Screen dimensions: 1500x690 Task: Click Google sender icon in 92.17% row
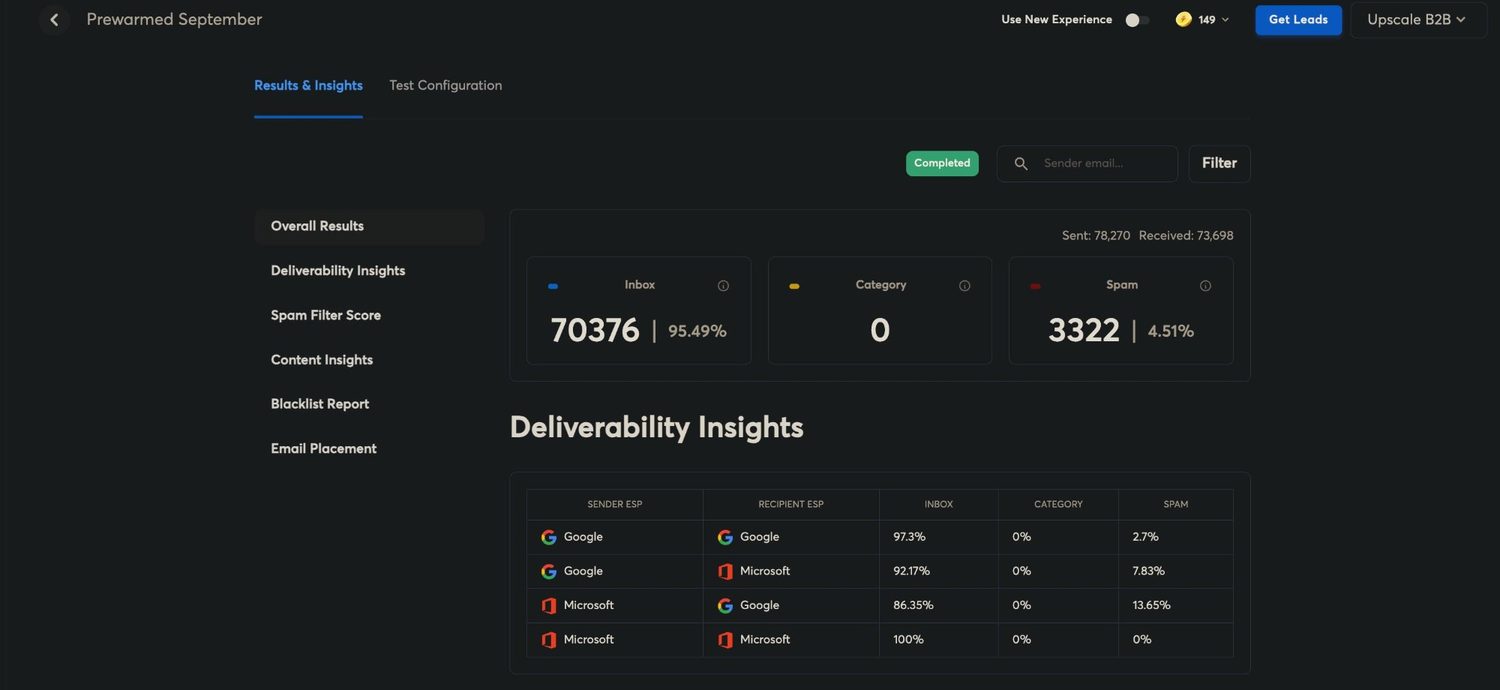[x=549, y=571]
